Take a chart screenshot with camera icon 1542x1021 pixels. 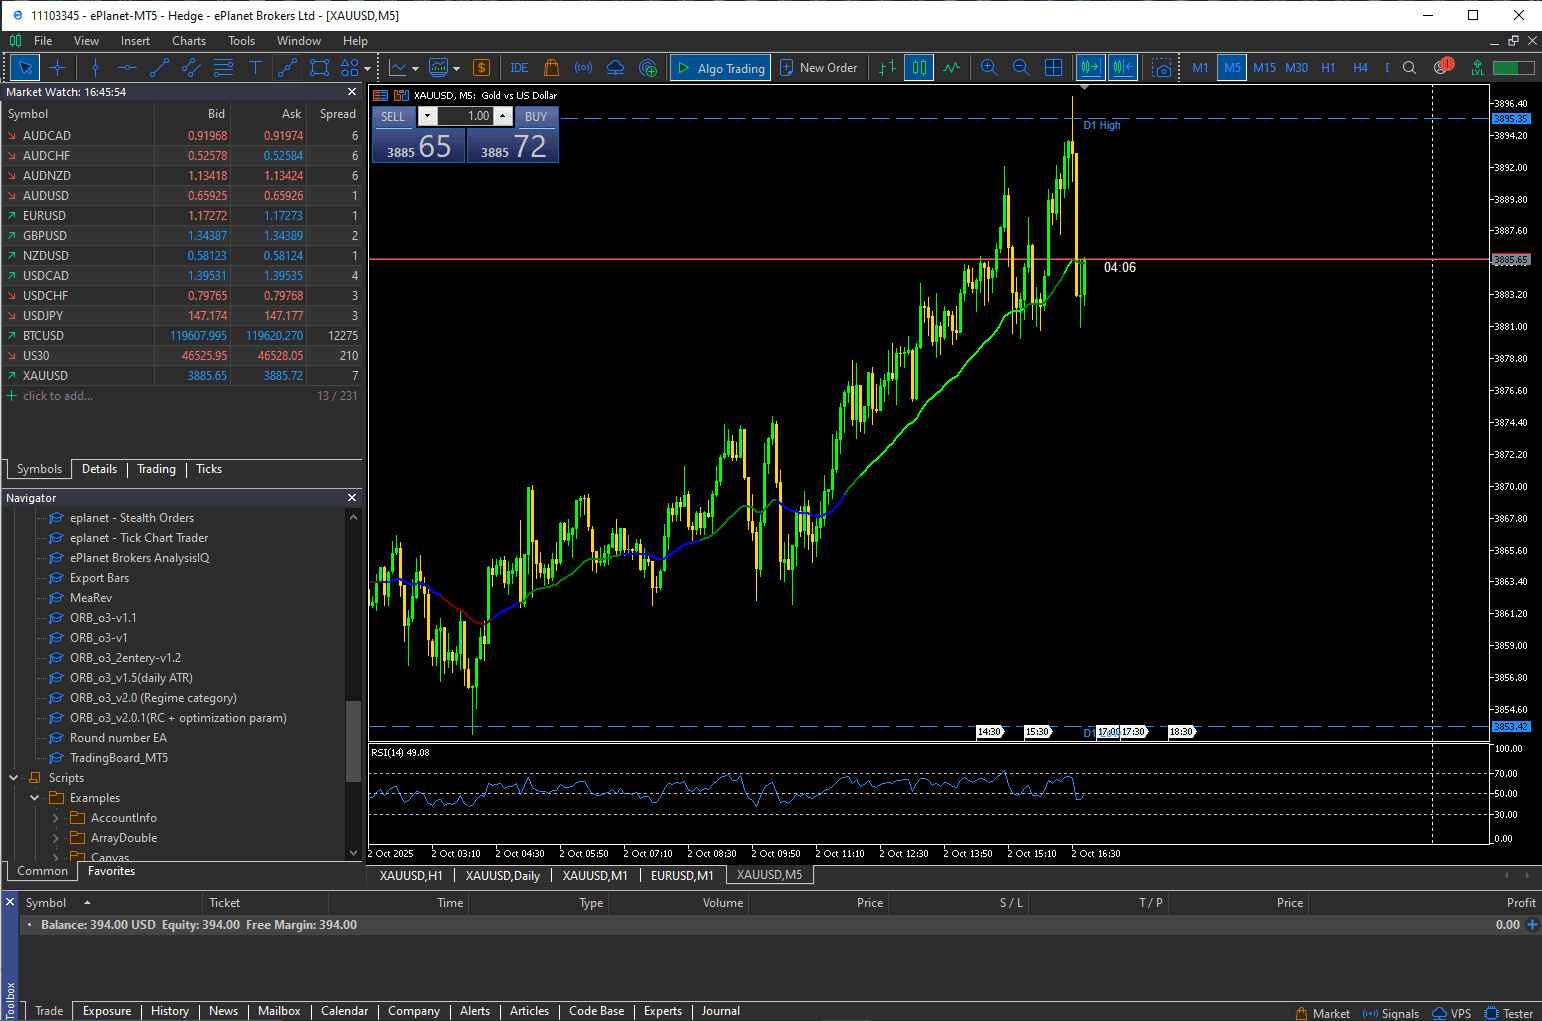pos(1161,68)
